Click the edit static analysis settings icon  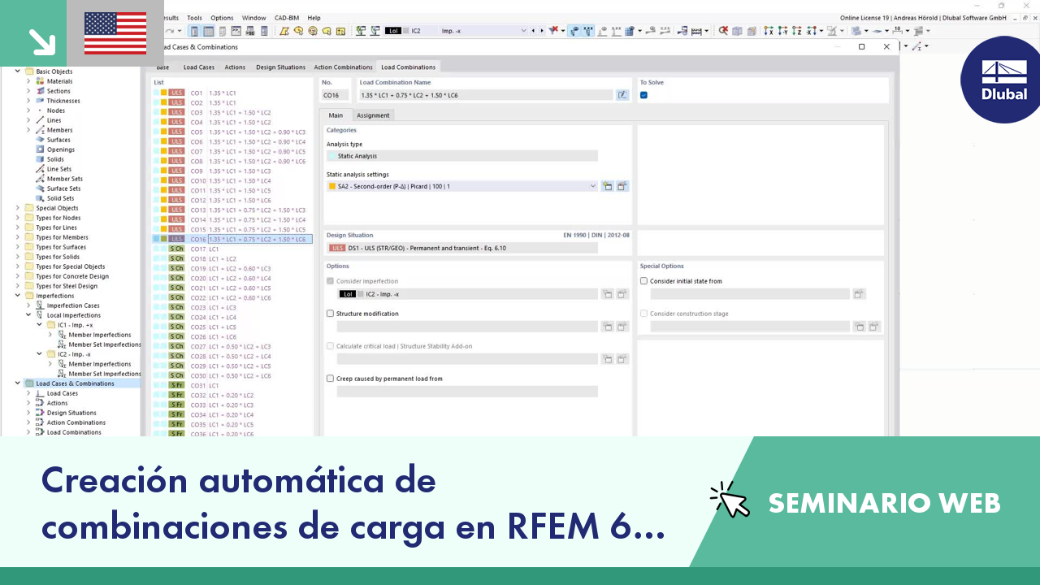coord(622,186)
